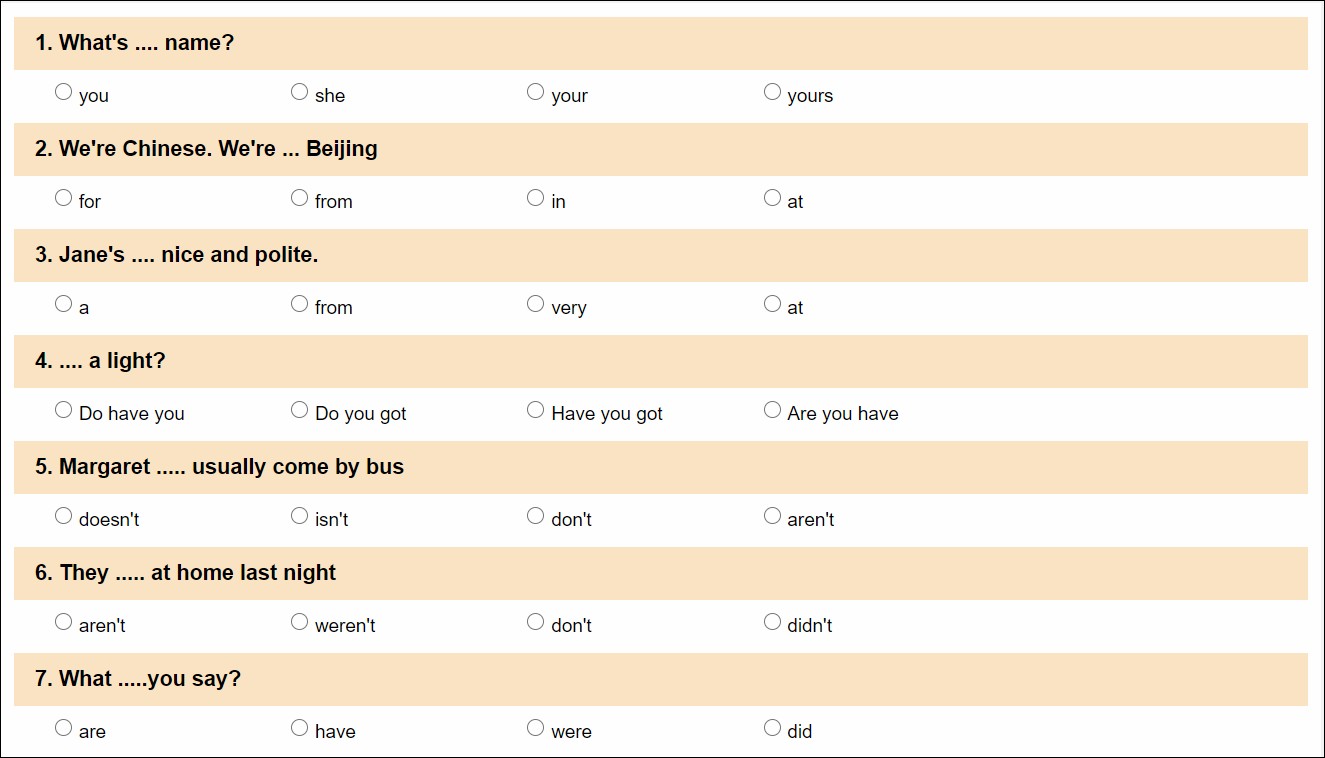1325x758 pixels.
Task: Select 'did' for question 7
Action: point(772,728)
